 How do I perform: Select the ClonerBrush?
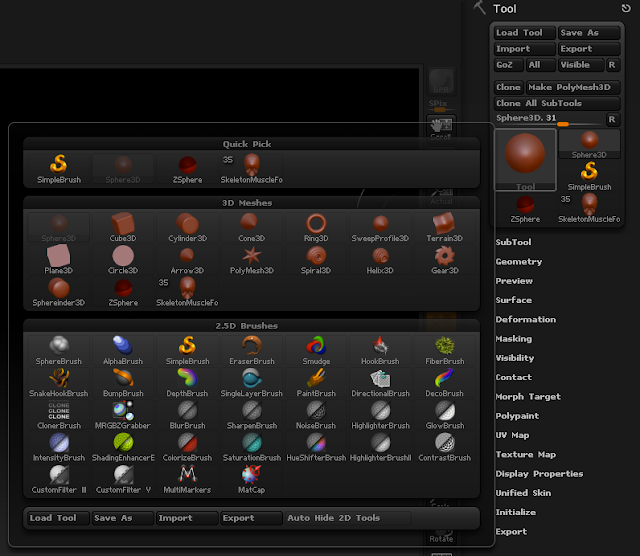tap(59, 415)
